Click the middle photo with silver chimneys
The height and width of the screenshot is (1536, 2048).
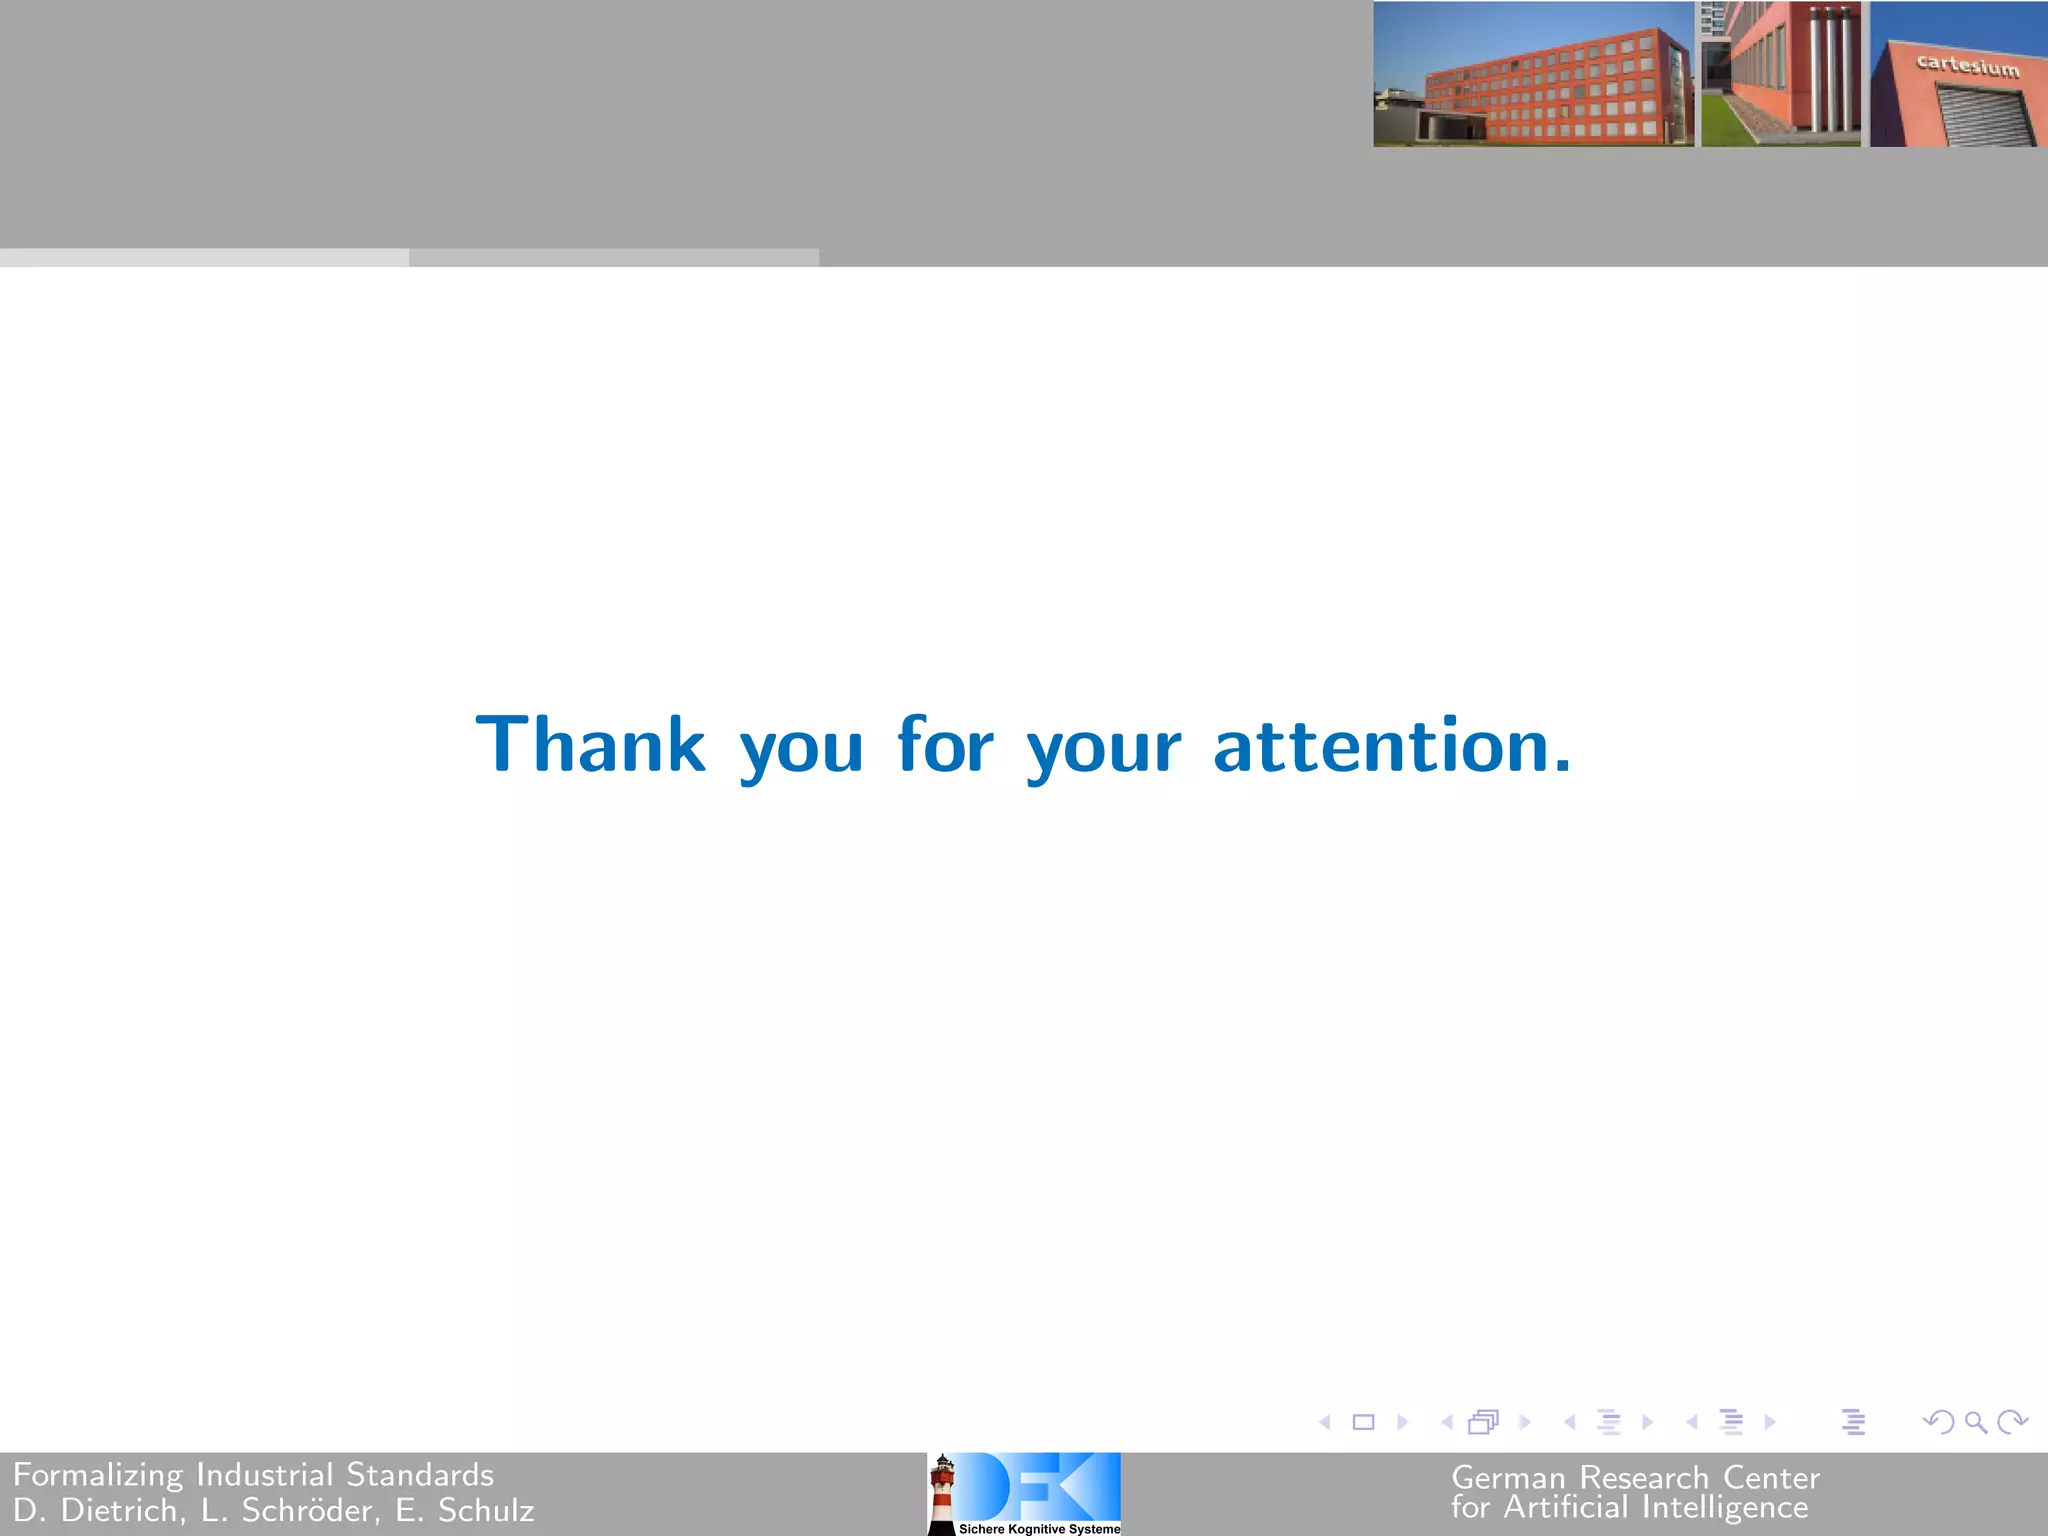pos(1781,74)
